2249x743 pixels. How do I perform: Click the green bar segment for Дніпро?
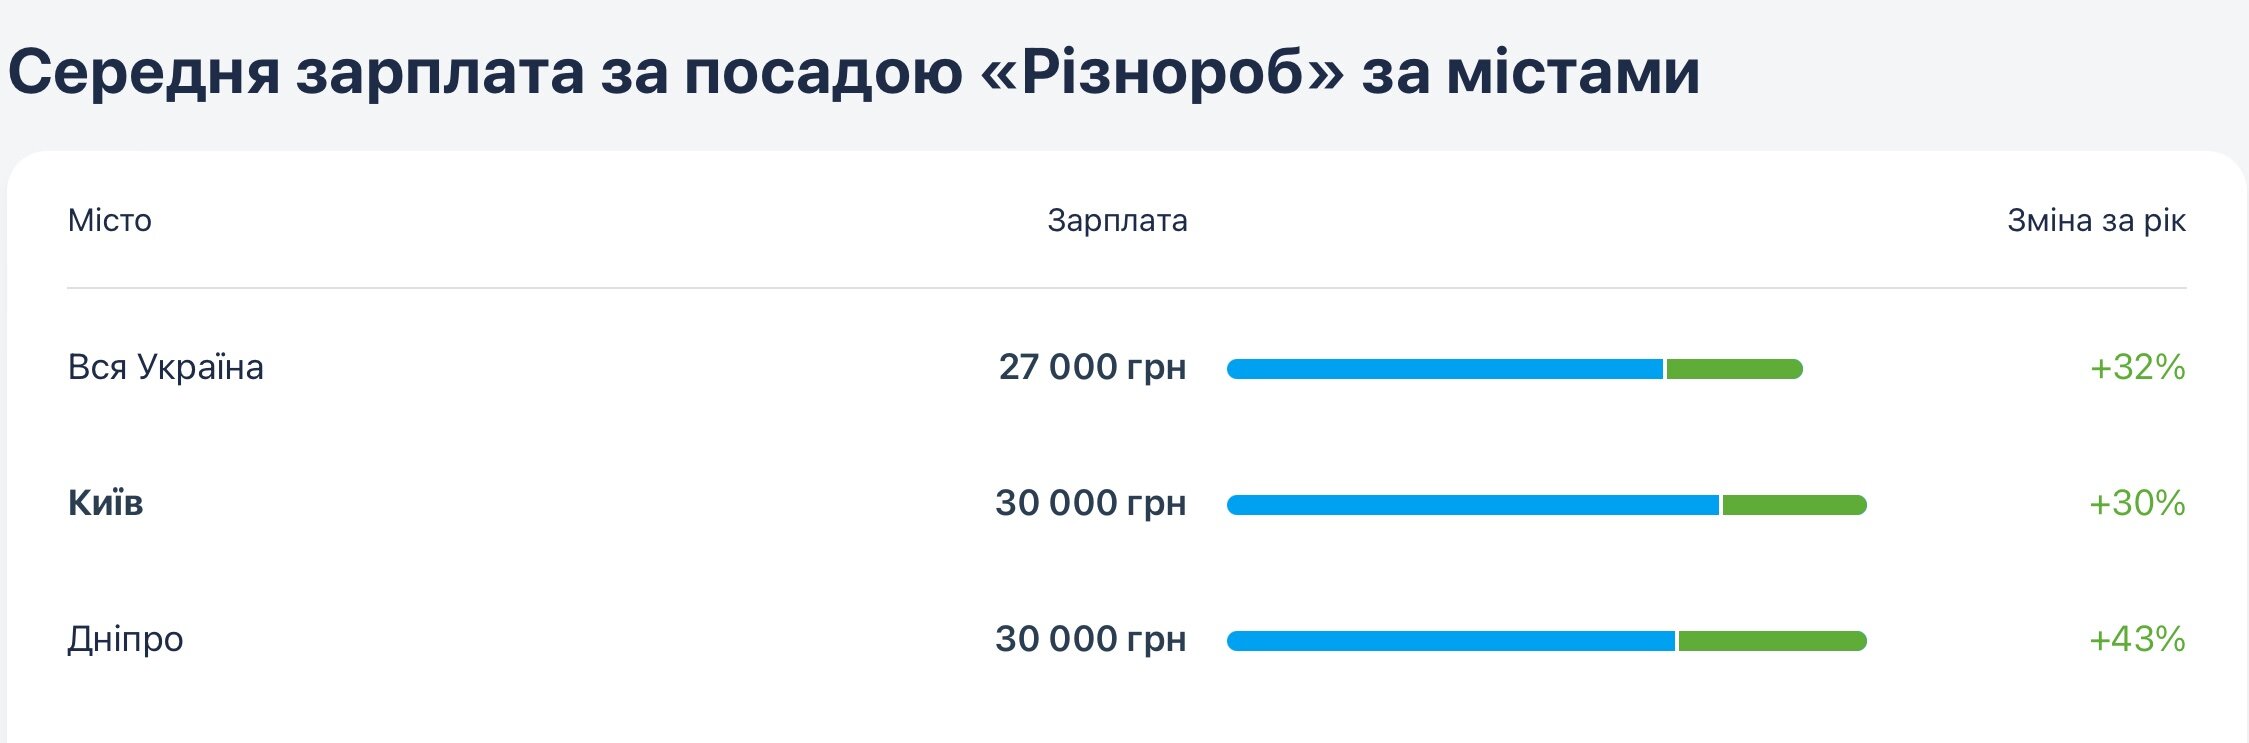pyautogui.click(x=1772, y=641)
